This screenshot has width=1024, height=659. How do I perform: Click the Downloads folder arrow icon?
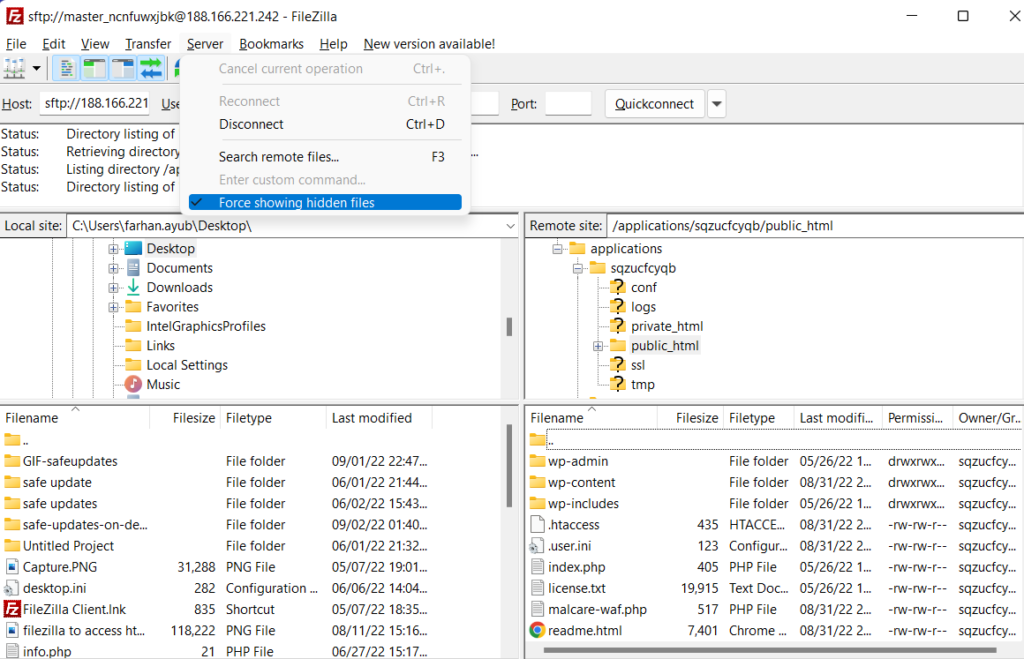tap(133, 287)
